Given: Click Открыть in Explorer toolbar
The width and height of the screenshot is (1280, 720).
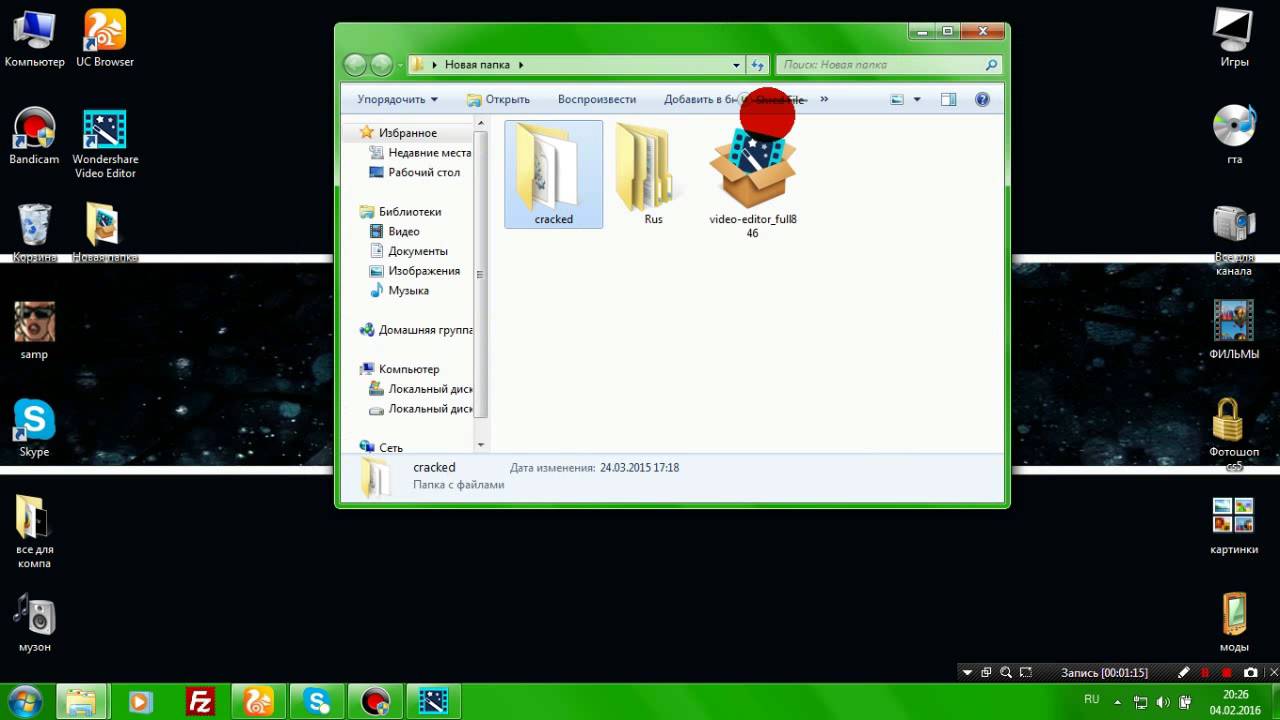Looking at the screenshot, I should tap(498, 99).
